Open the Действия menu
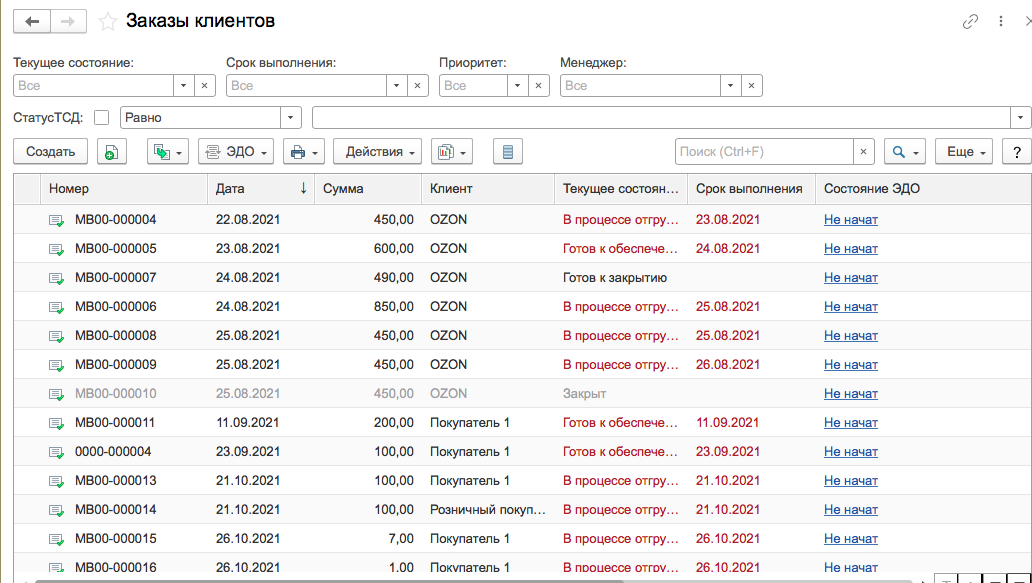Image resolution: width=1032 pixels, height=583 pixels. click(377, 151)
